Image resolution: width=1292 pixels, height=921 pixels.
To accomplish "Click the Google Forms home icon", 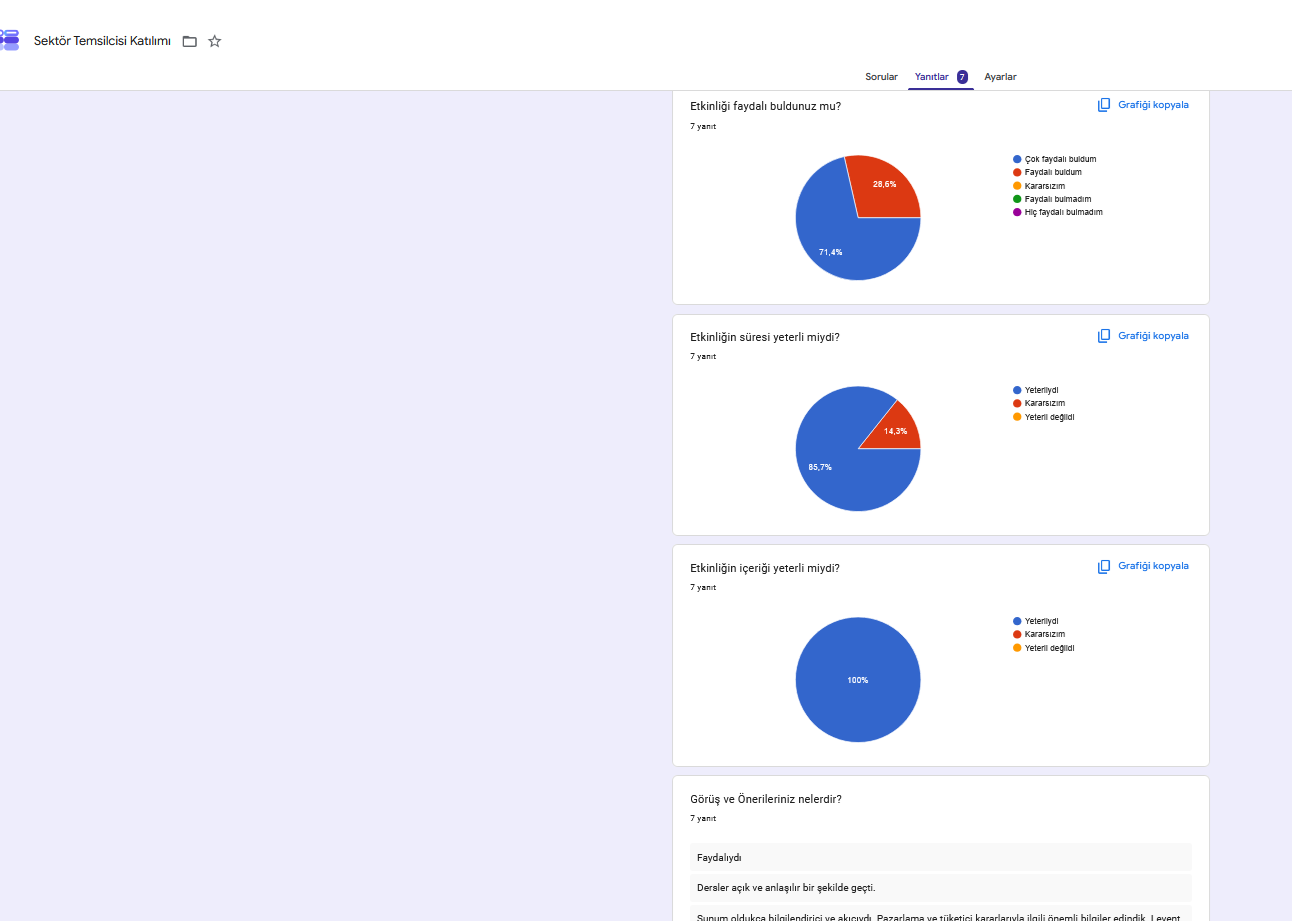I will click(9, 40).
